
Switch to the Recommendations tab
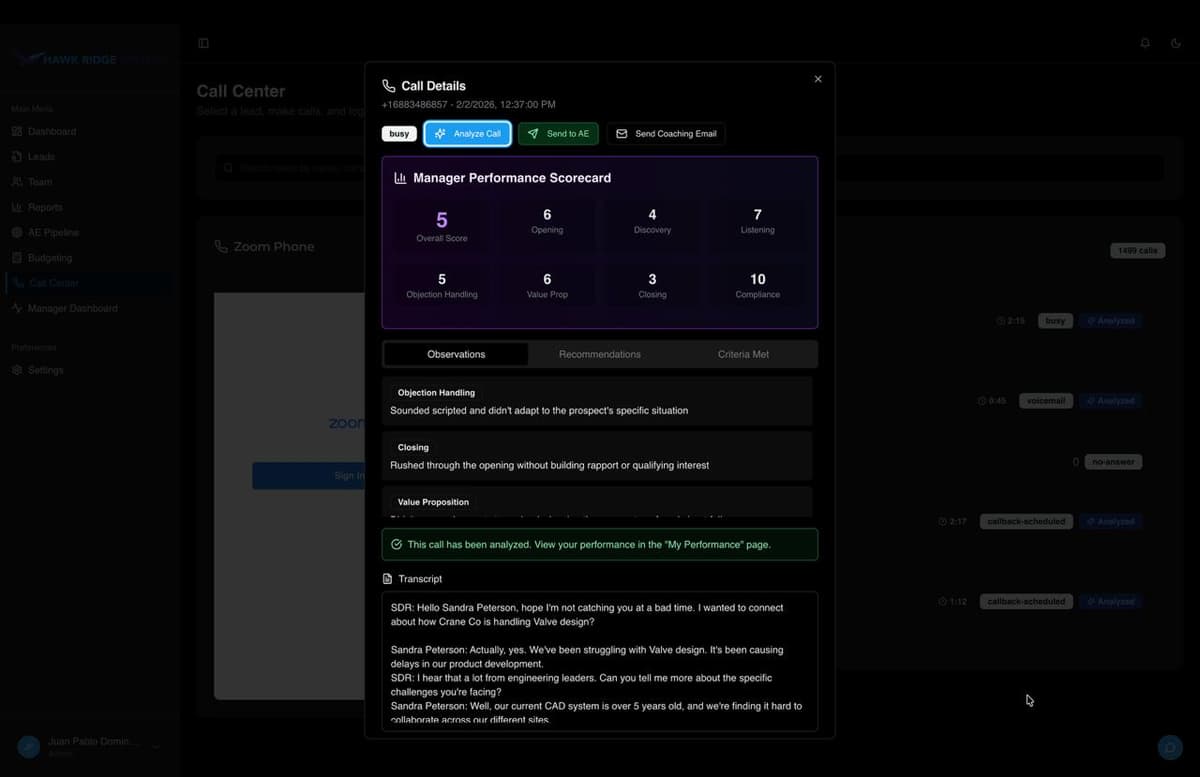coord(599,354)
